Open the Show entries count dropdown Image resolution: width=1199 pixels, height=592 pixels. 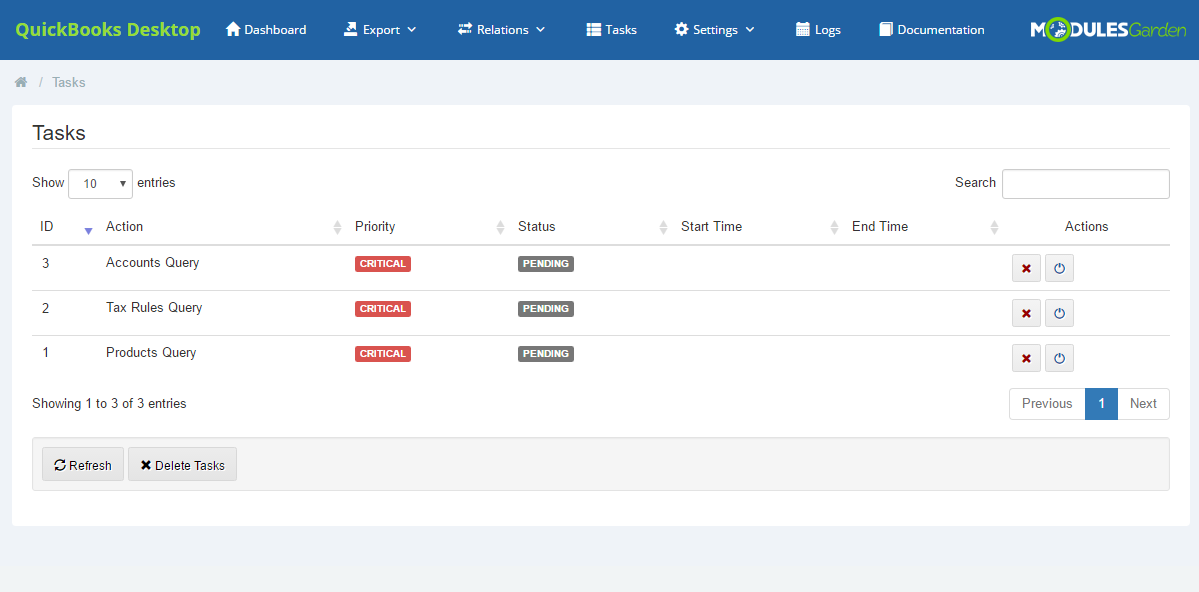click(x=100, y=184)
